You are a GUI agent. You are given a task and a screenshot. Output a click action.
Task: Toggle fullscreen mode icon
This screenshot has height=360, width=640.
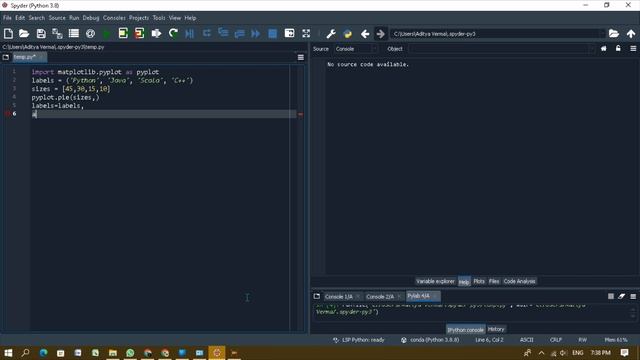[306, 33]
